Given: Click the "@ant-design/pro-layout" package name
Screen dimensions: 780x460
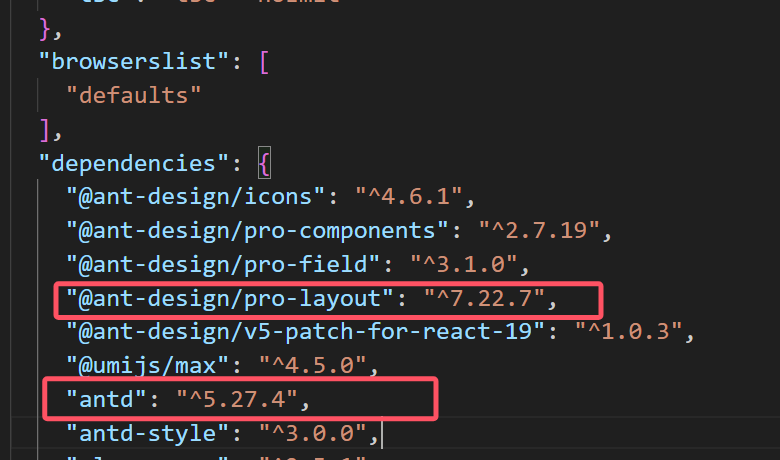Looking at the screenshot, I should [230, 298].
